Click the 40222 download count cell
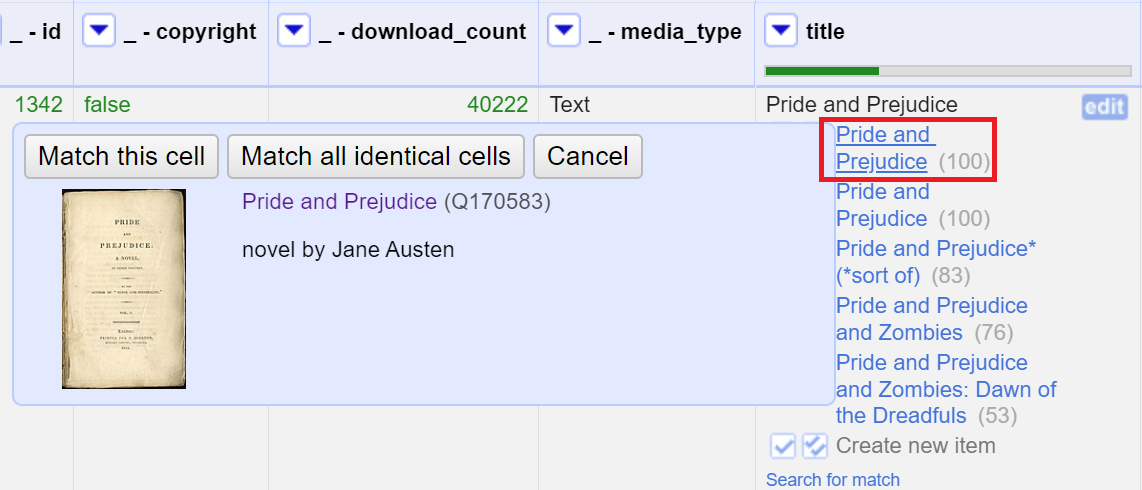1142x490 pixels. pyautogui.click(x=497, y=105)
